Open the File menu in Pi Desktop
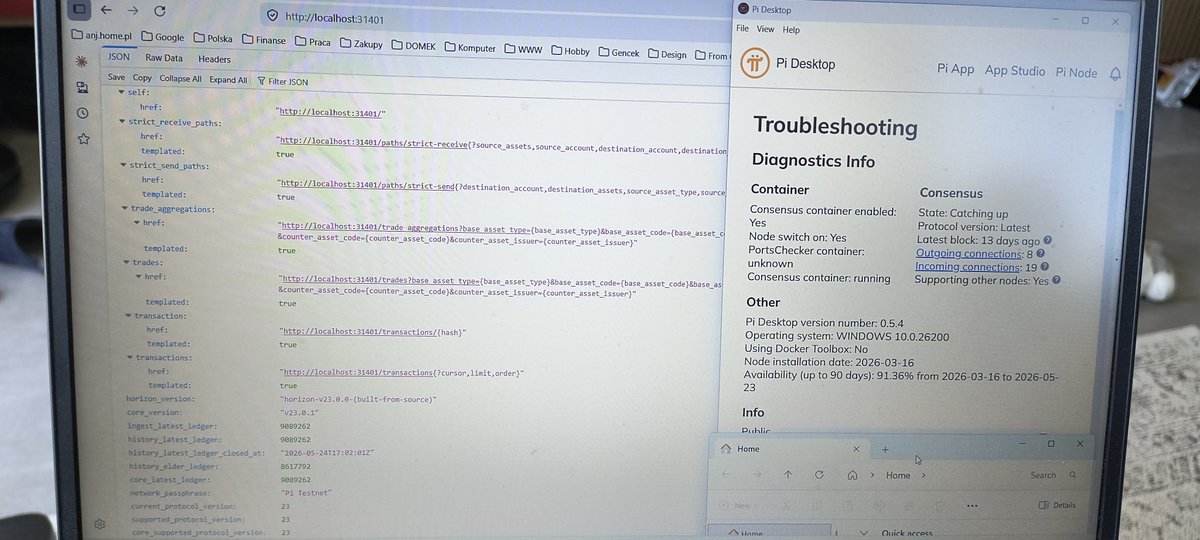This screenshot has width=1200, height=540. (x=742, y=29)
